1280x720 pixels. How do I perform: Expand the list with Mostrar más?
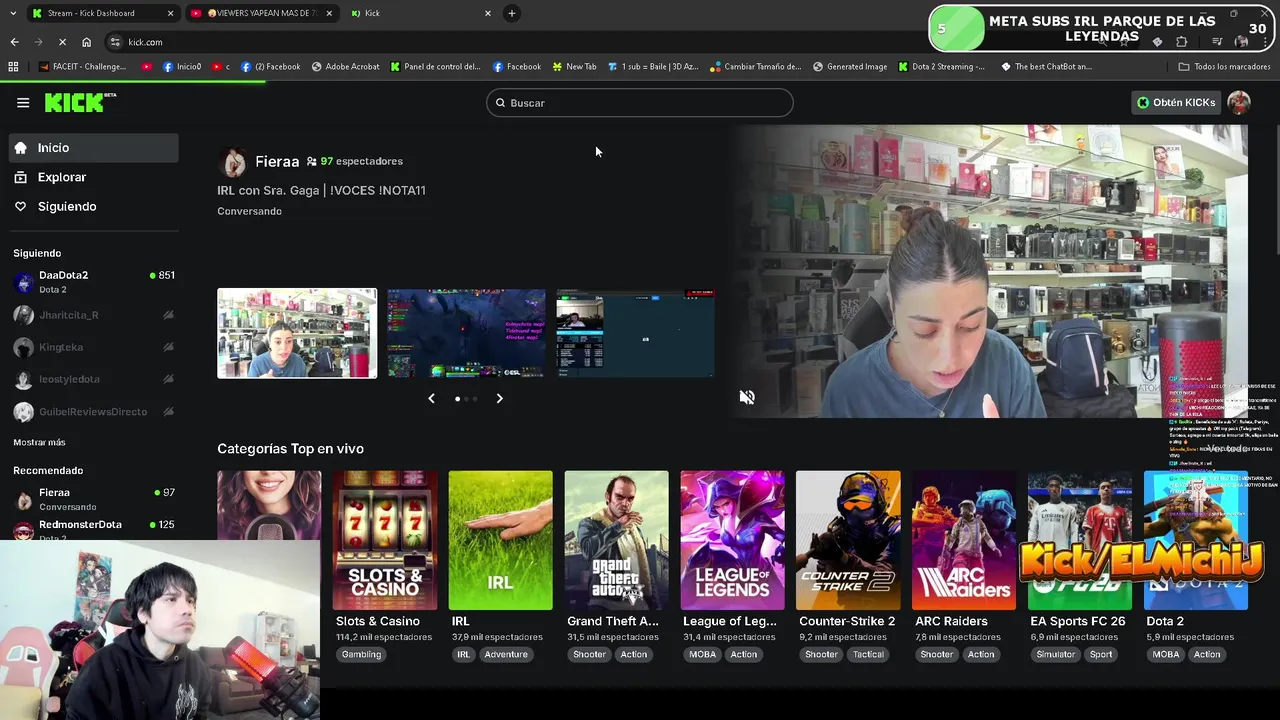pos(39,442)
